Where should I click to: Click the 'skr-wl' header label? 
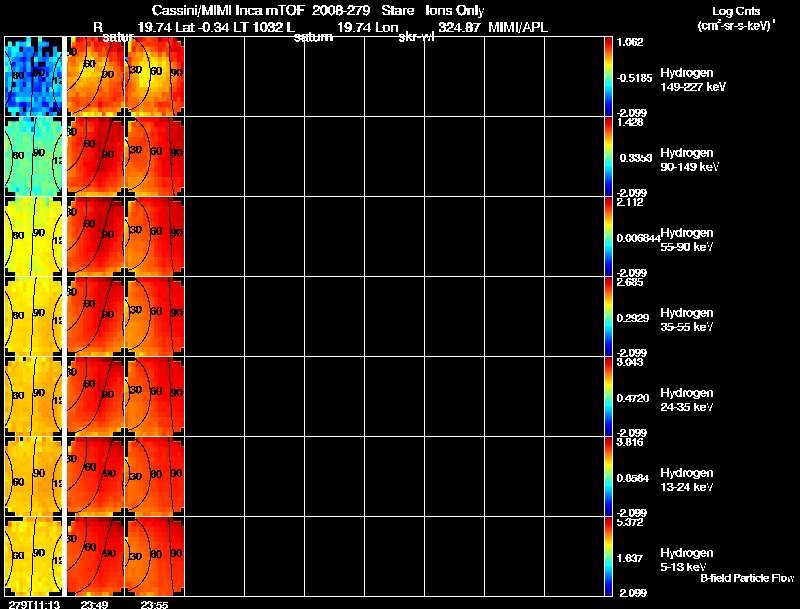click(x=416, y=37)
